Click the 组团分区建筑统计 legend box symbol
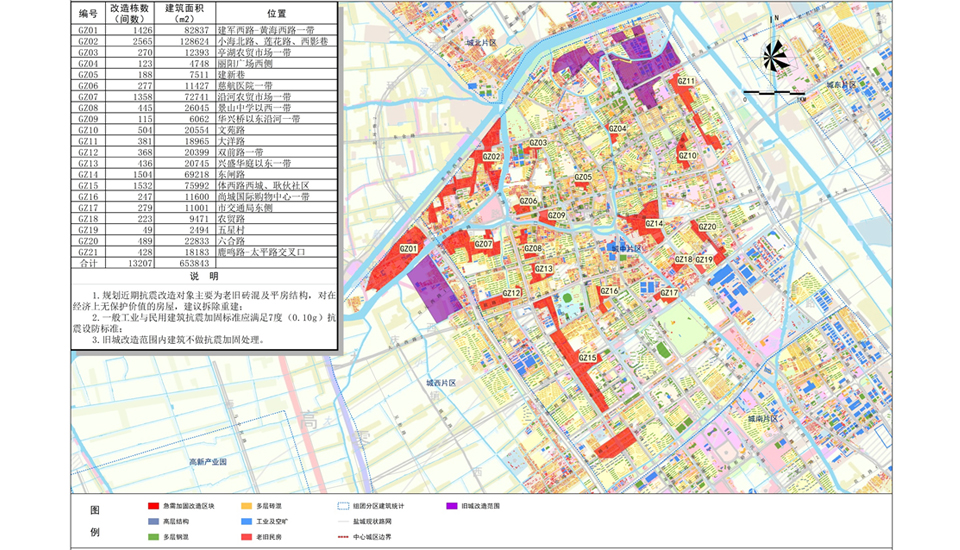 click(x=342, y=506)
